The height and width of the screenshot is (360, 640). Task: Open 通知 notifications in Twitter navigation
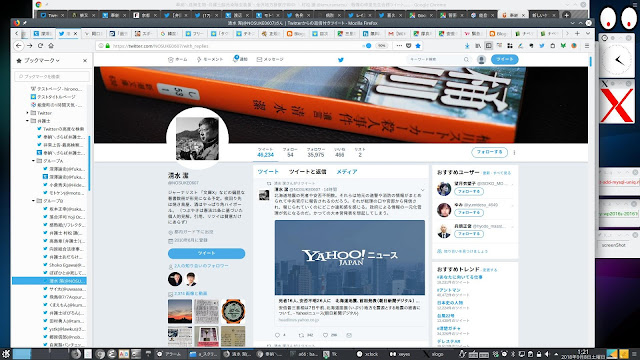point(240,59)
